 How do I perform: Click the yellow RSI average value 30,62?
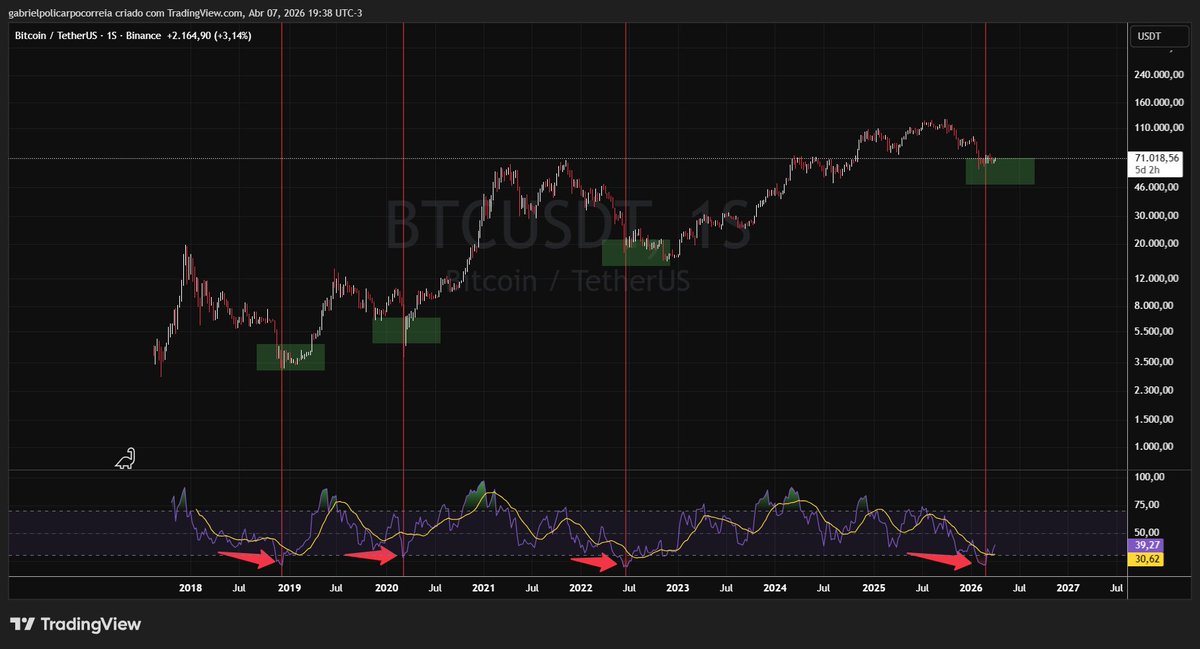(x=1146, y=560)
